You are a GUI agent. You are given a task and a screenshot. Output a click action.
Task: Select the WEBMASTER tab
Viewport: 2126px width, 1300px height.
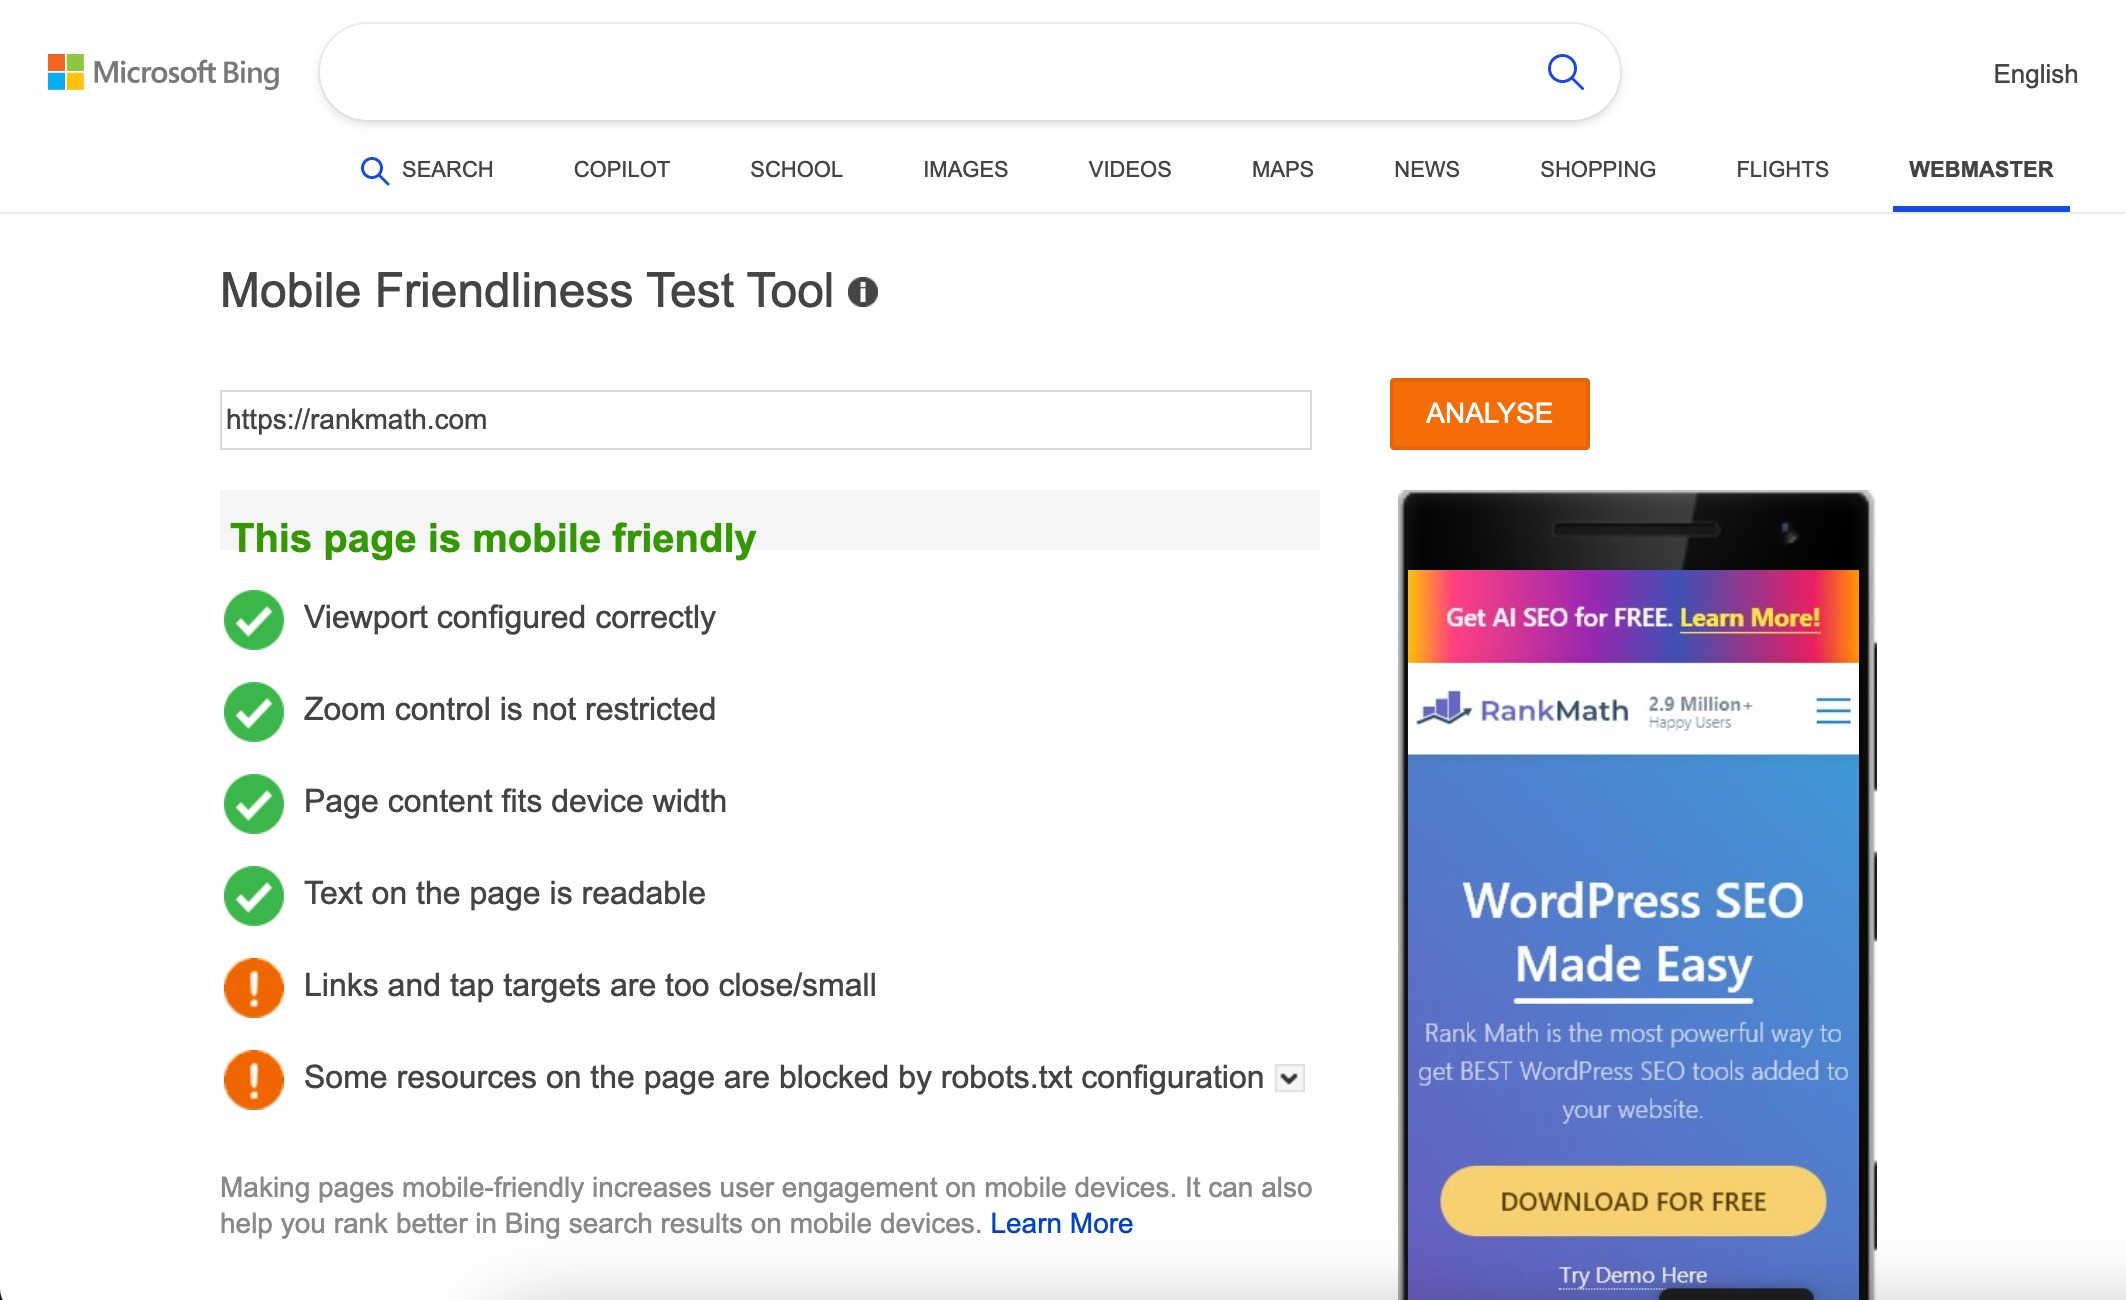coord(1979,169)
